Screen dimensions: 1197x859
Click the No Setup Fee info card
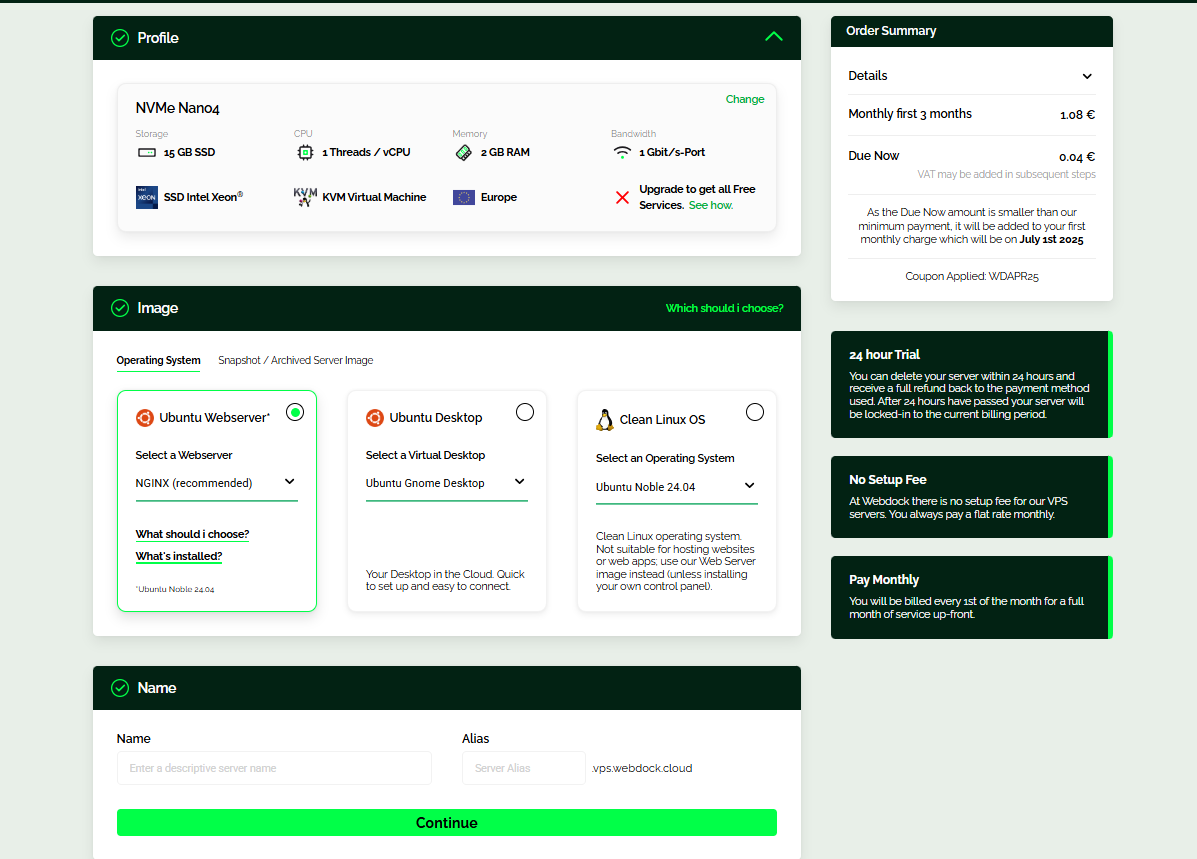coord(971,497)
